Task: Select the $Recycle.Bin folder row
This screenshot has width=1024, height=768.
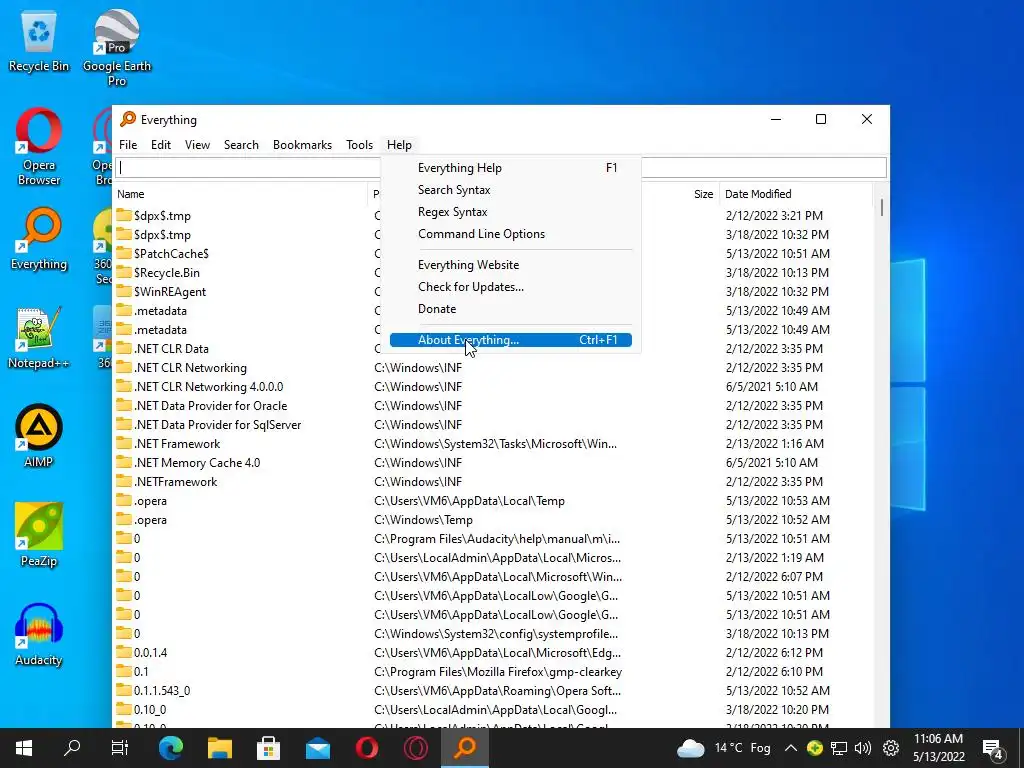Action: pyautogui.click(x=492, y=272)
